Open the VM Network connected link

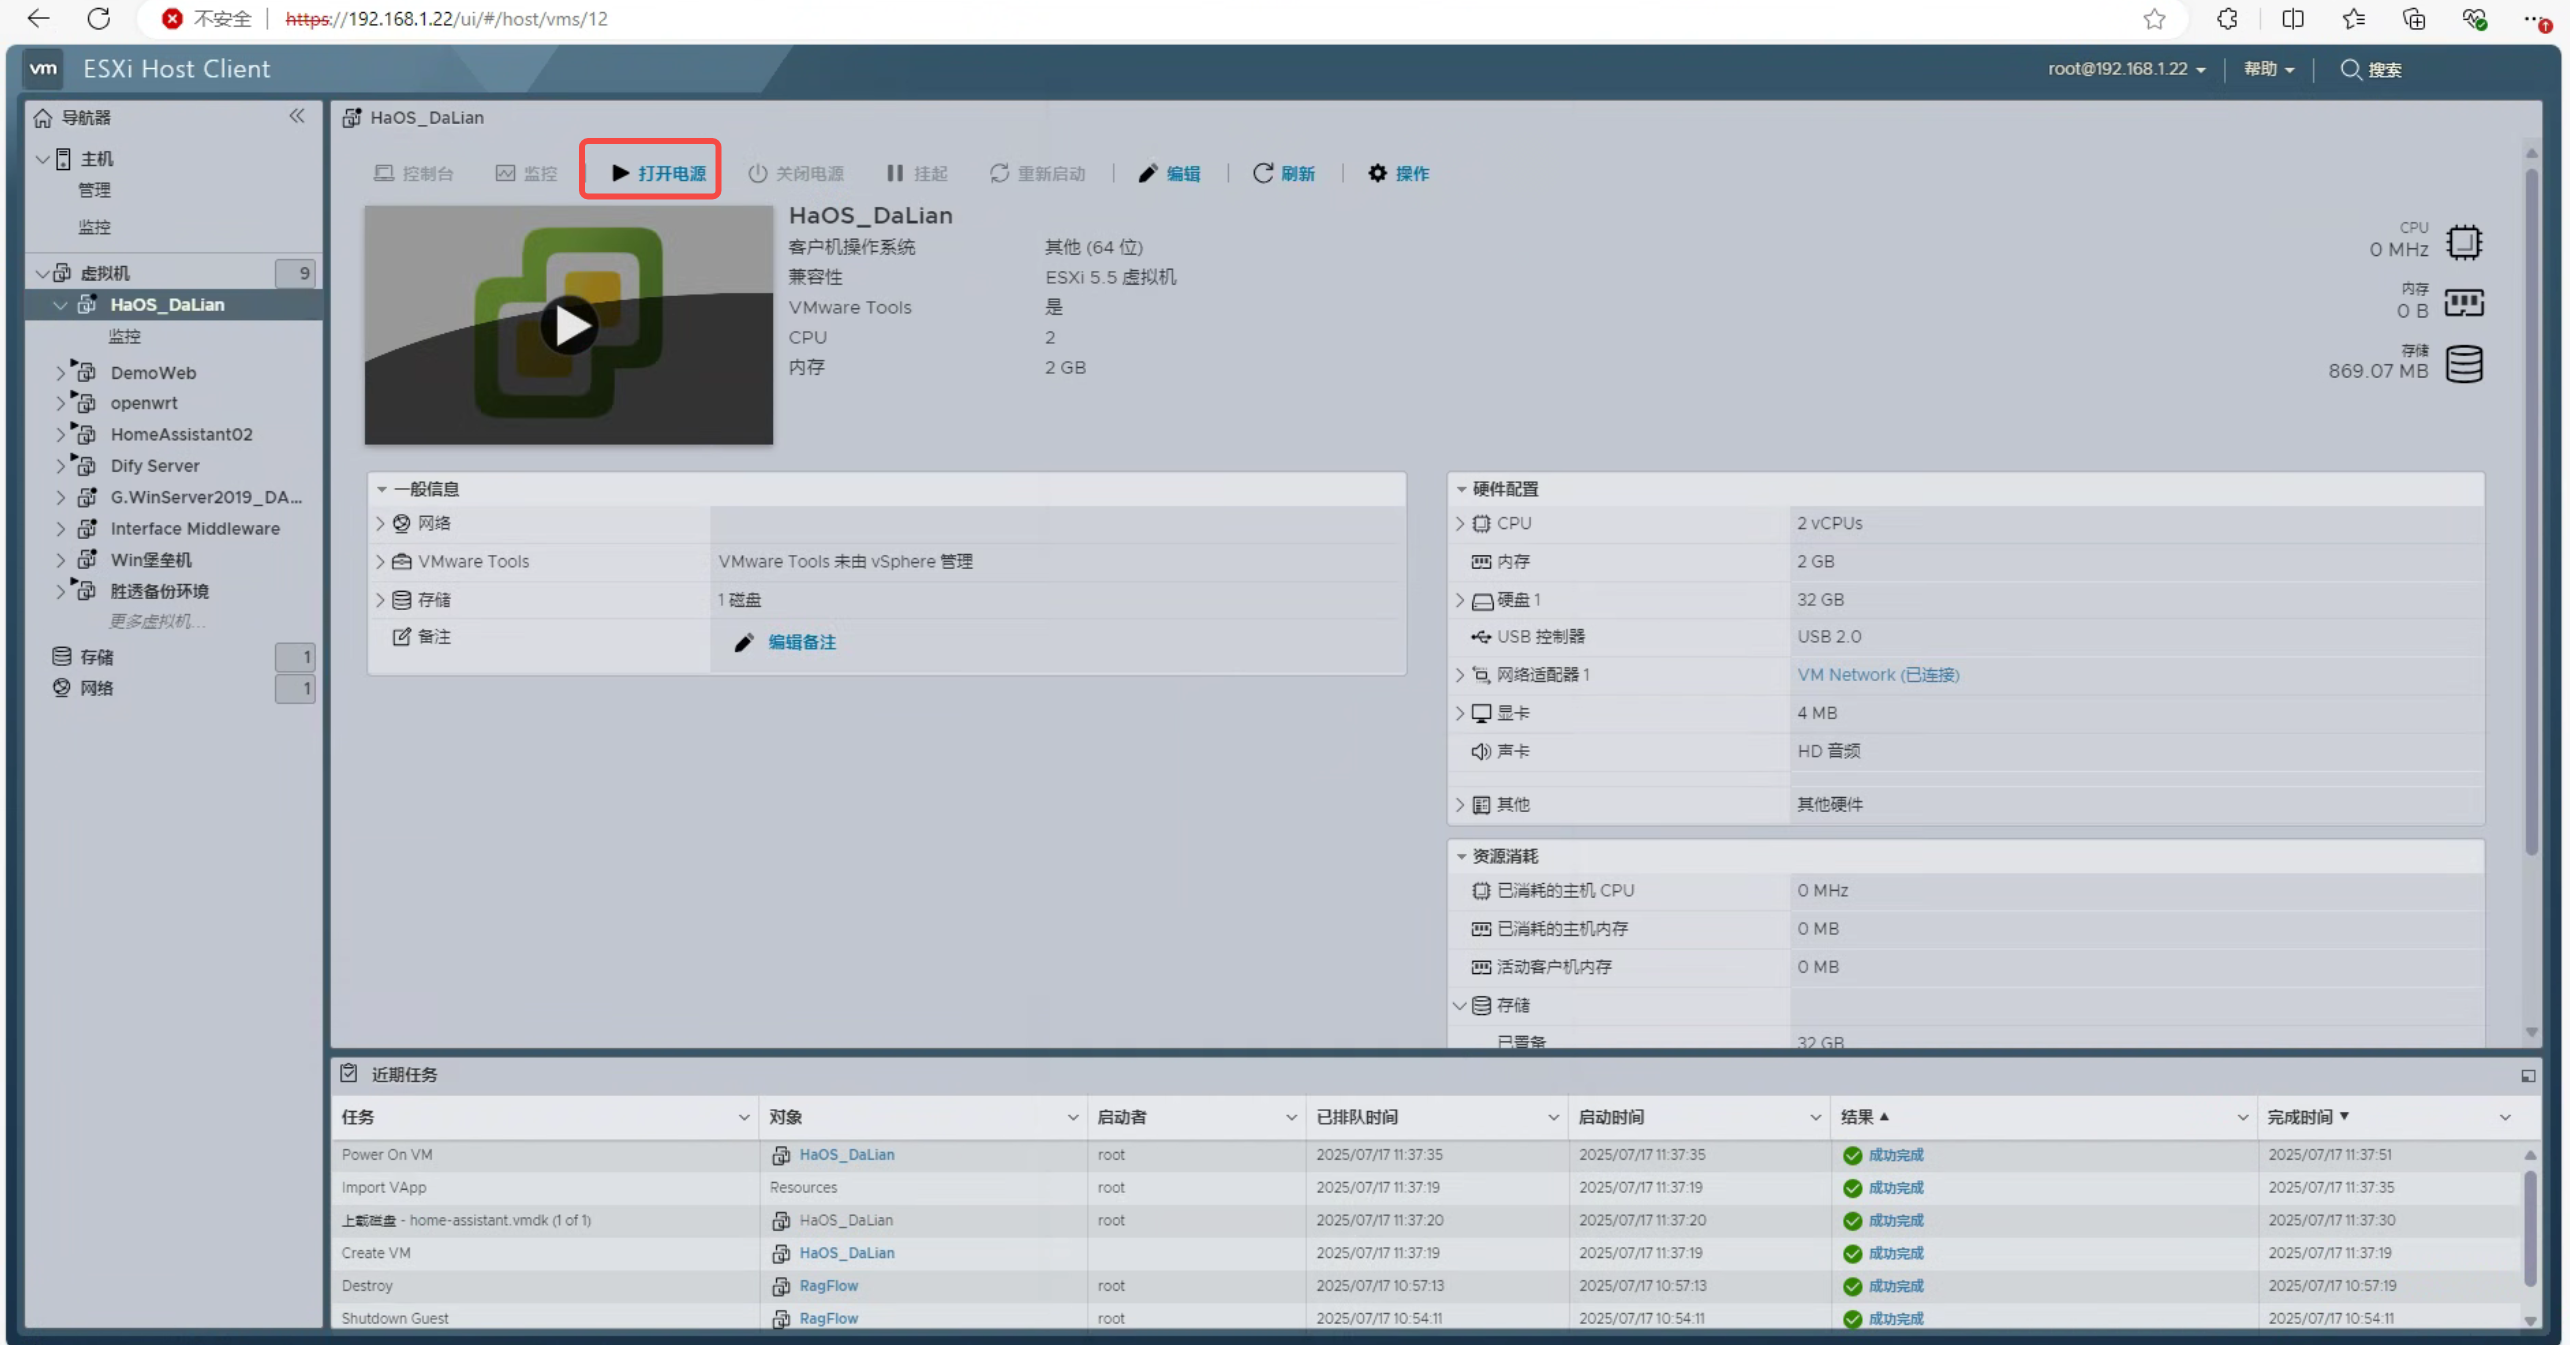(x=1877, y=675)
